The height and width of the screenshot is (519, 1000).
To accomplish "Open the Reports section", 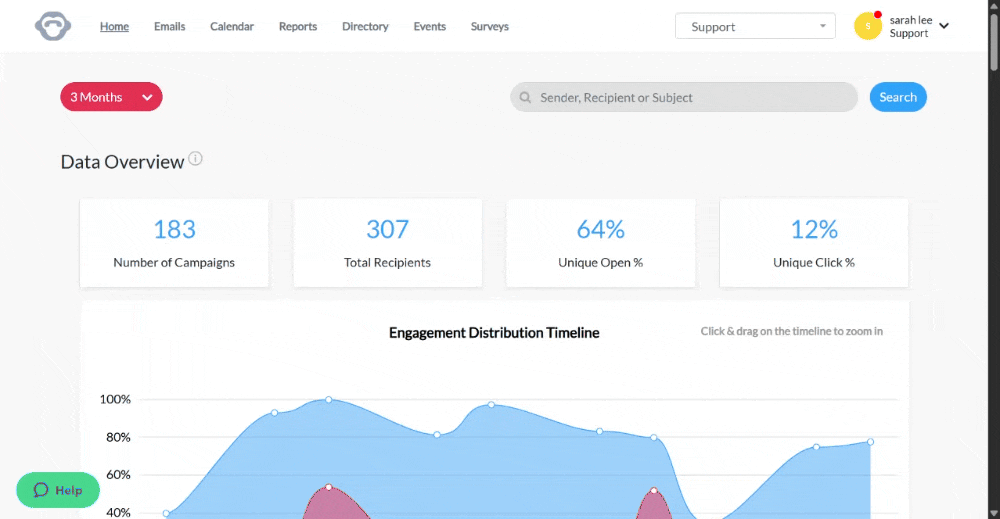I will [x=298, y=26].
